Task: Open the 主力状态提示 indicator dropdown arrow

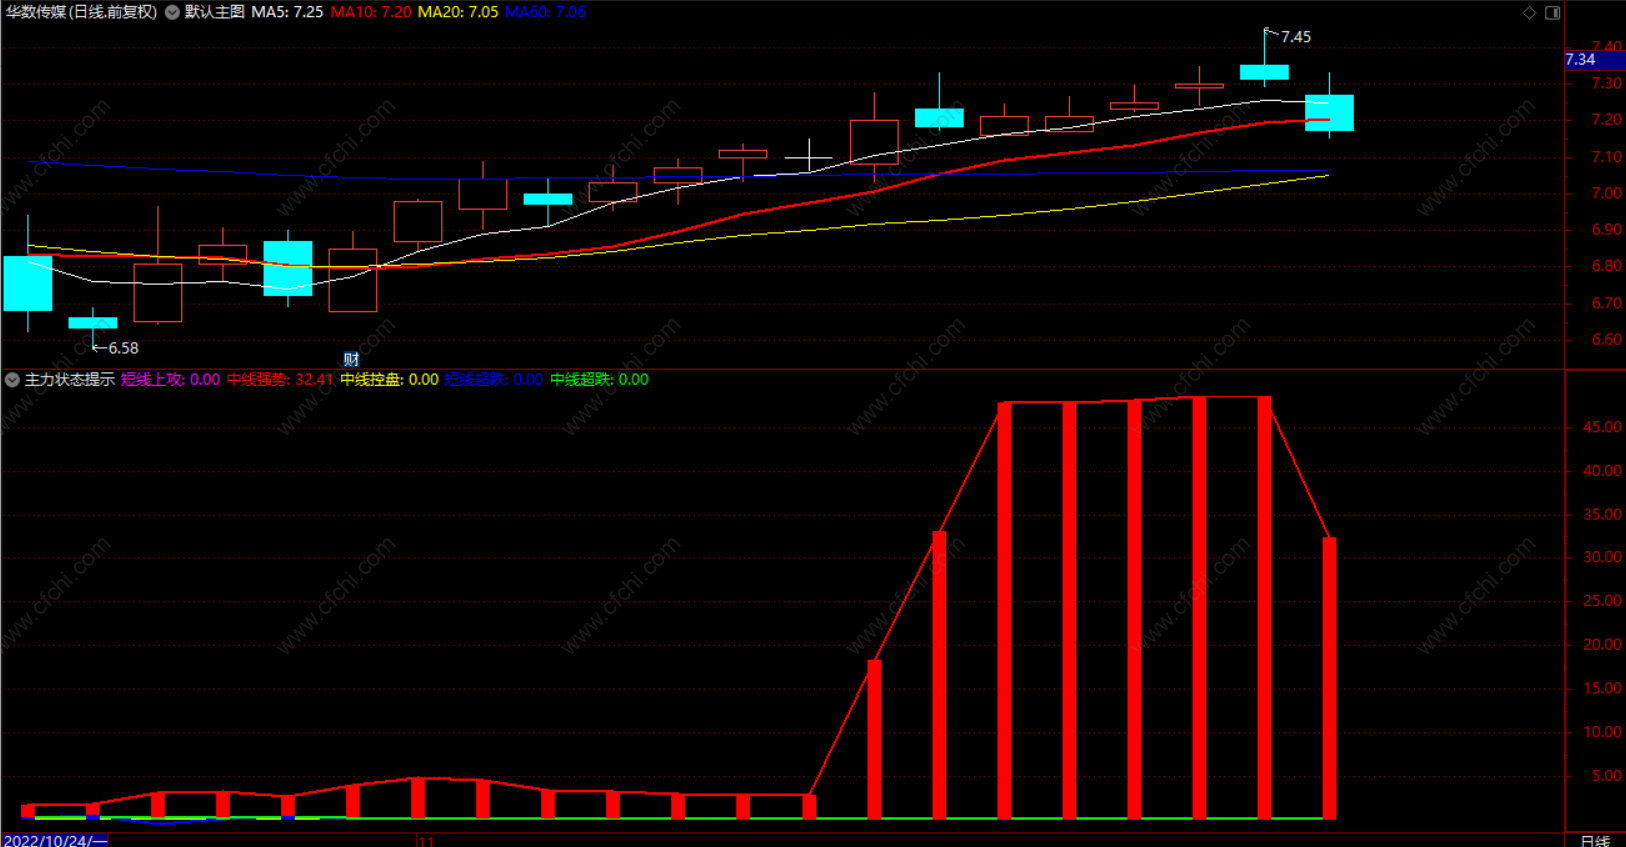Action: pos(12,380)
